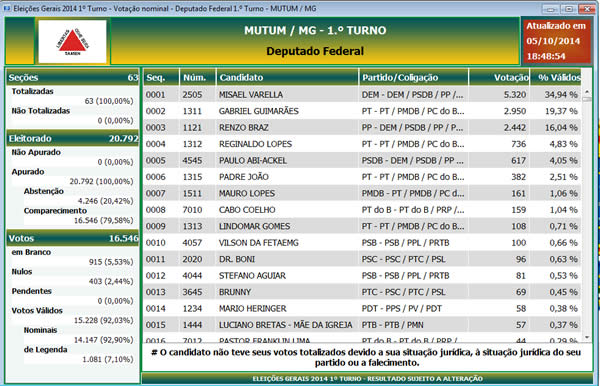Select the PADRE JOÃO candidate row
The width and height of the screenshot is (600, 386).
coord(362,177)
